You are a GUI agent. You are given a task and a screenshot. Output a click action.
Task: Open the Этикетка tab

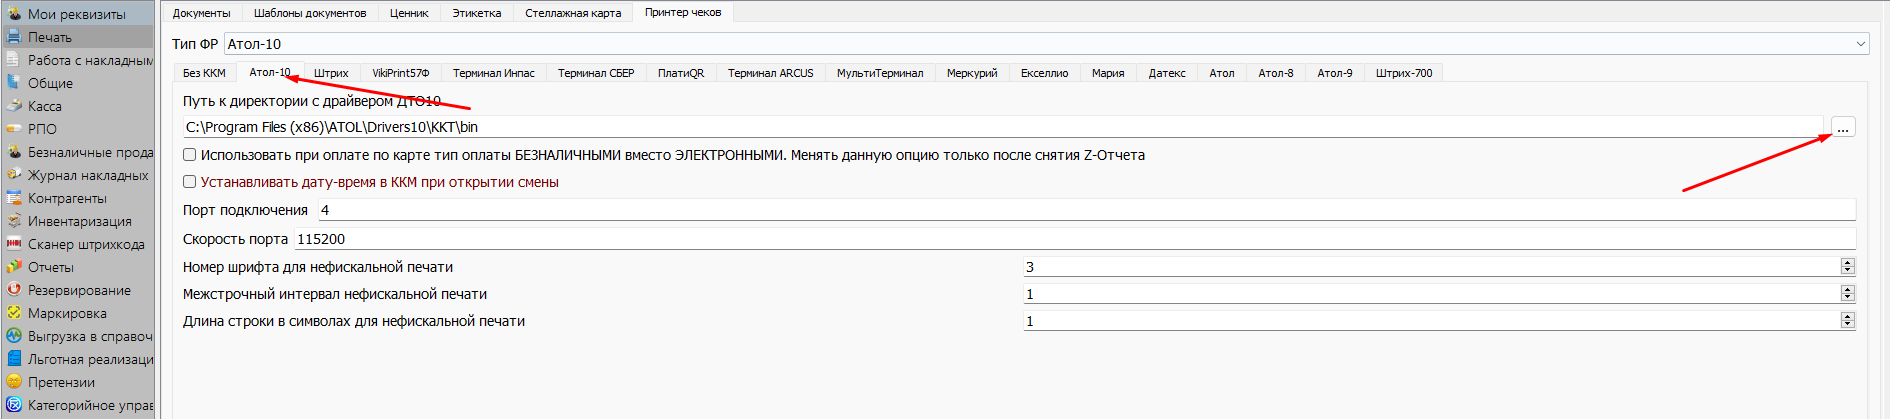(x=476, y=13)
